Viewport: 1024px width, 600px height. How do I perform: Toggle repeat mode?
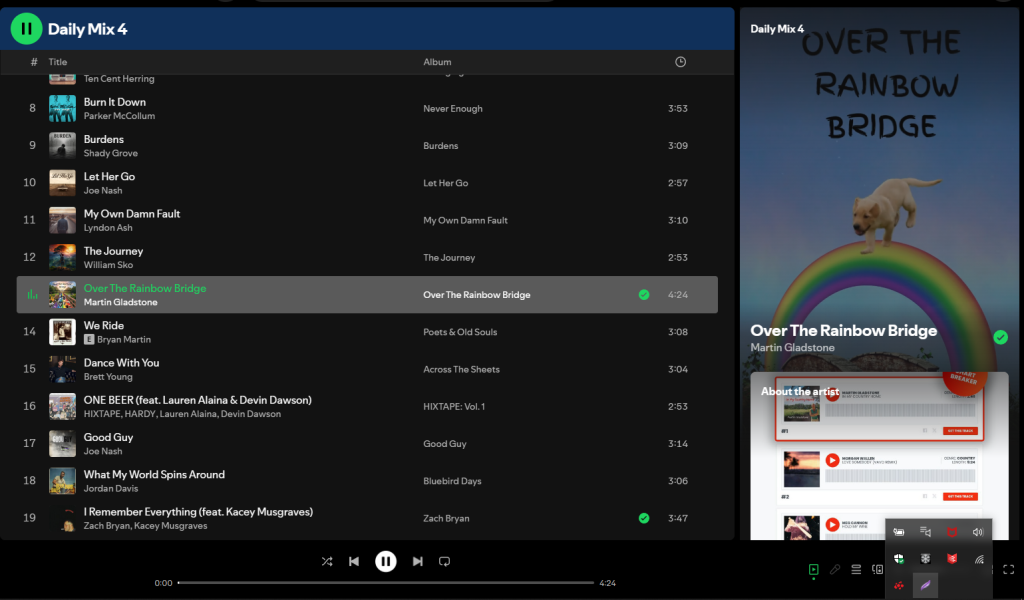[444, 561]
